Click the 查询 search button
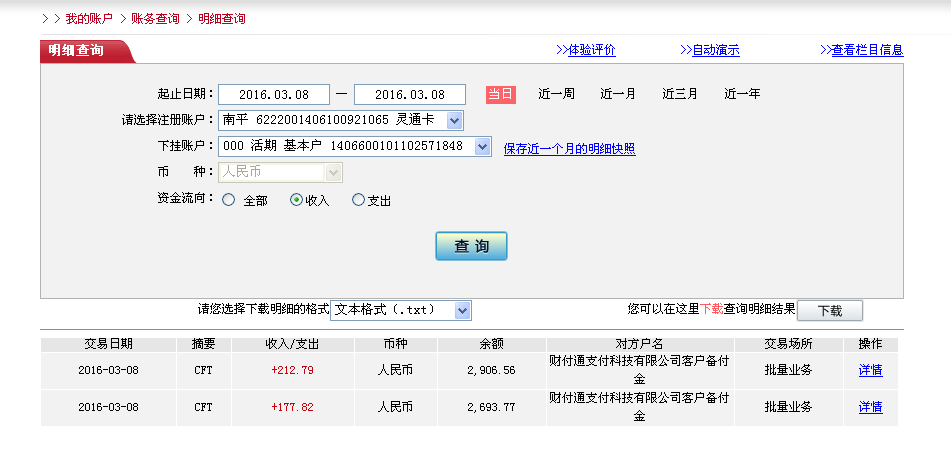This screenshot has height=465, width=951. pyautogui.click(x=471, y=246)
